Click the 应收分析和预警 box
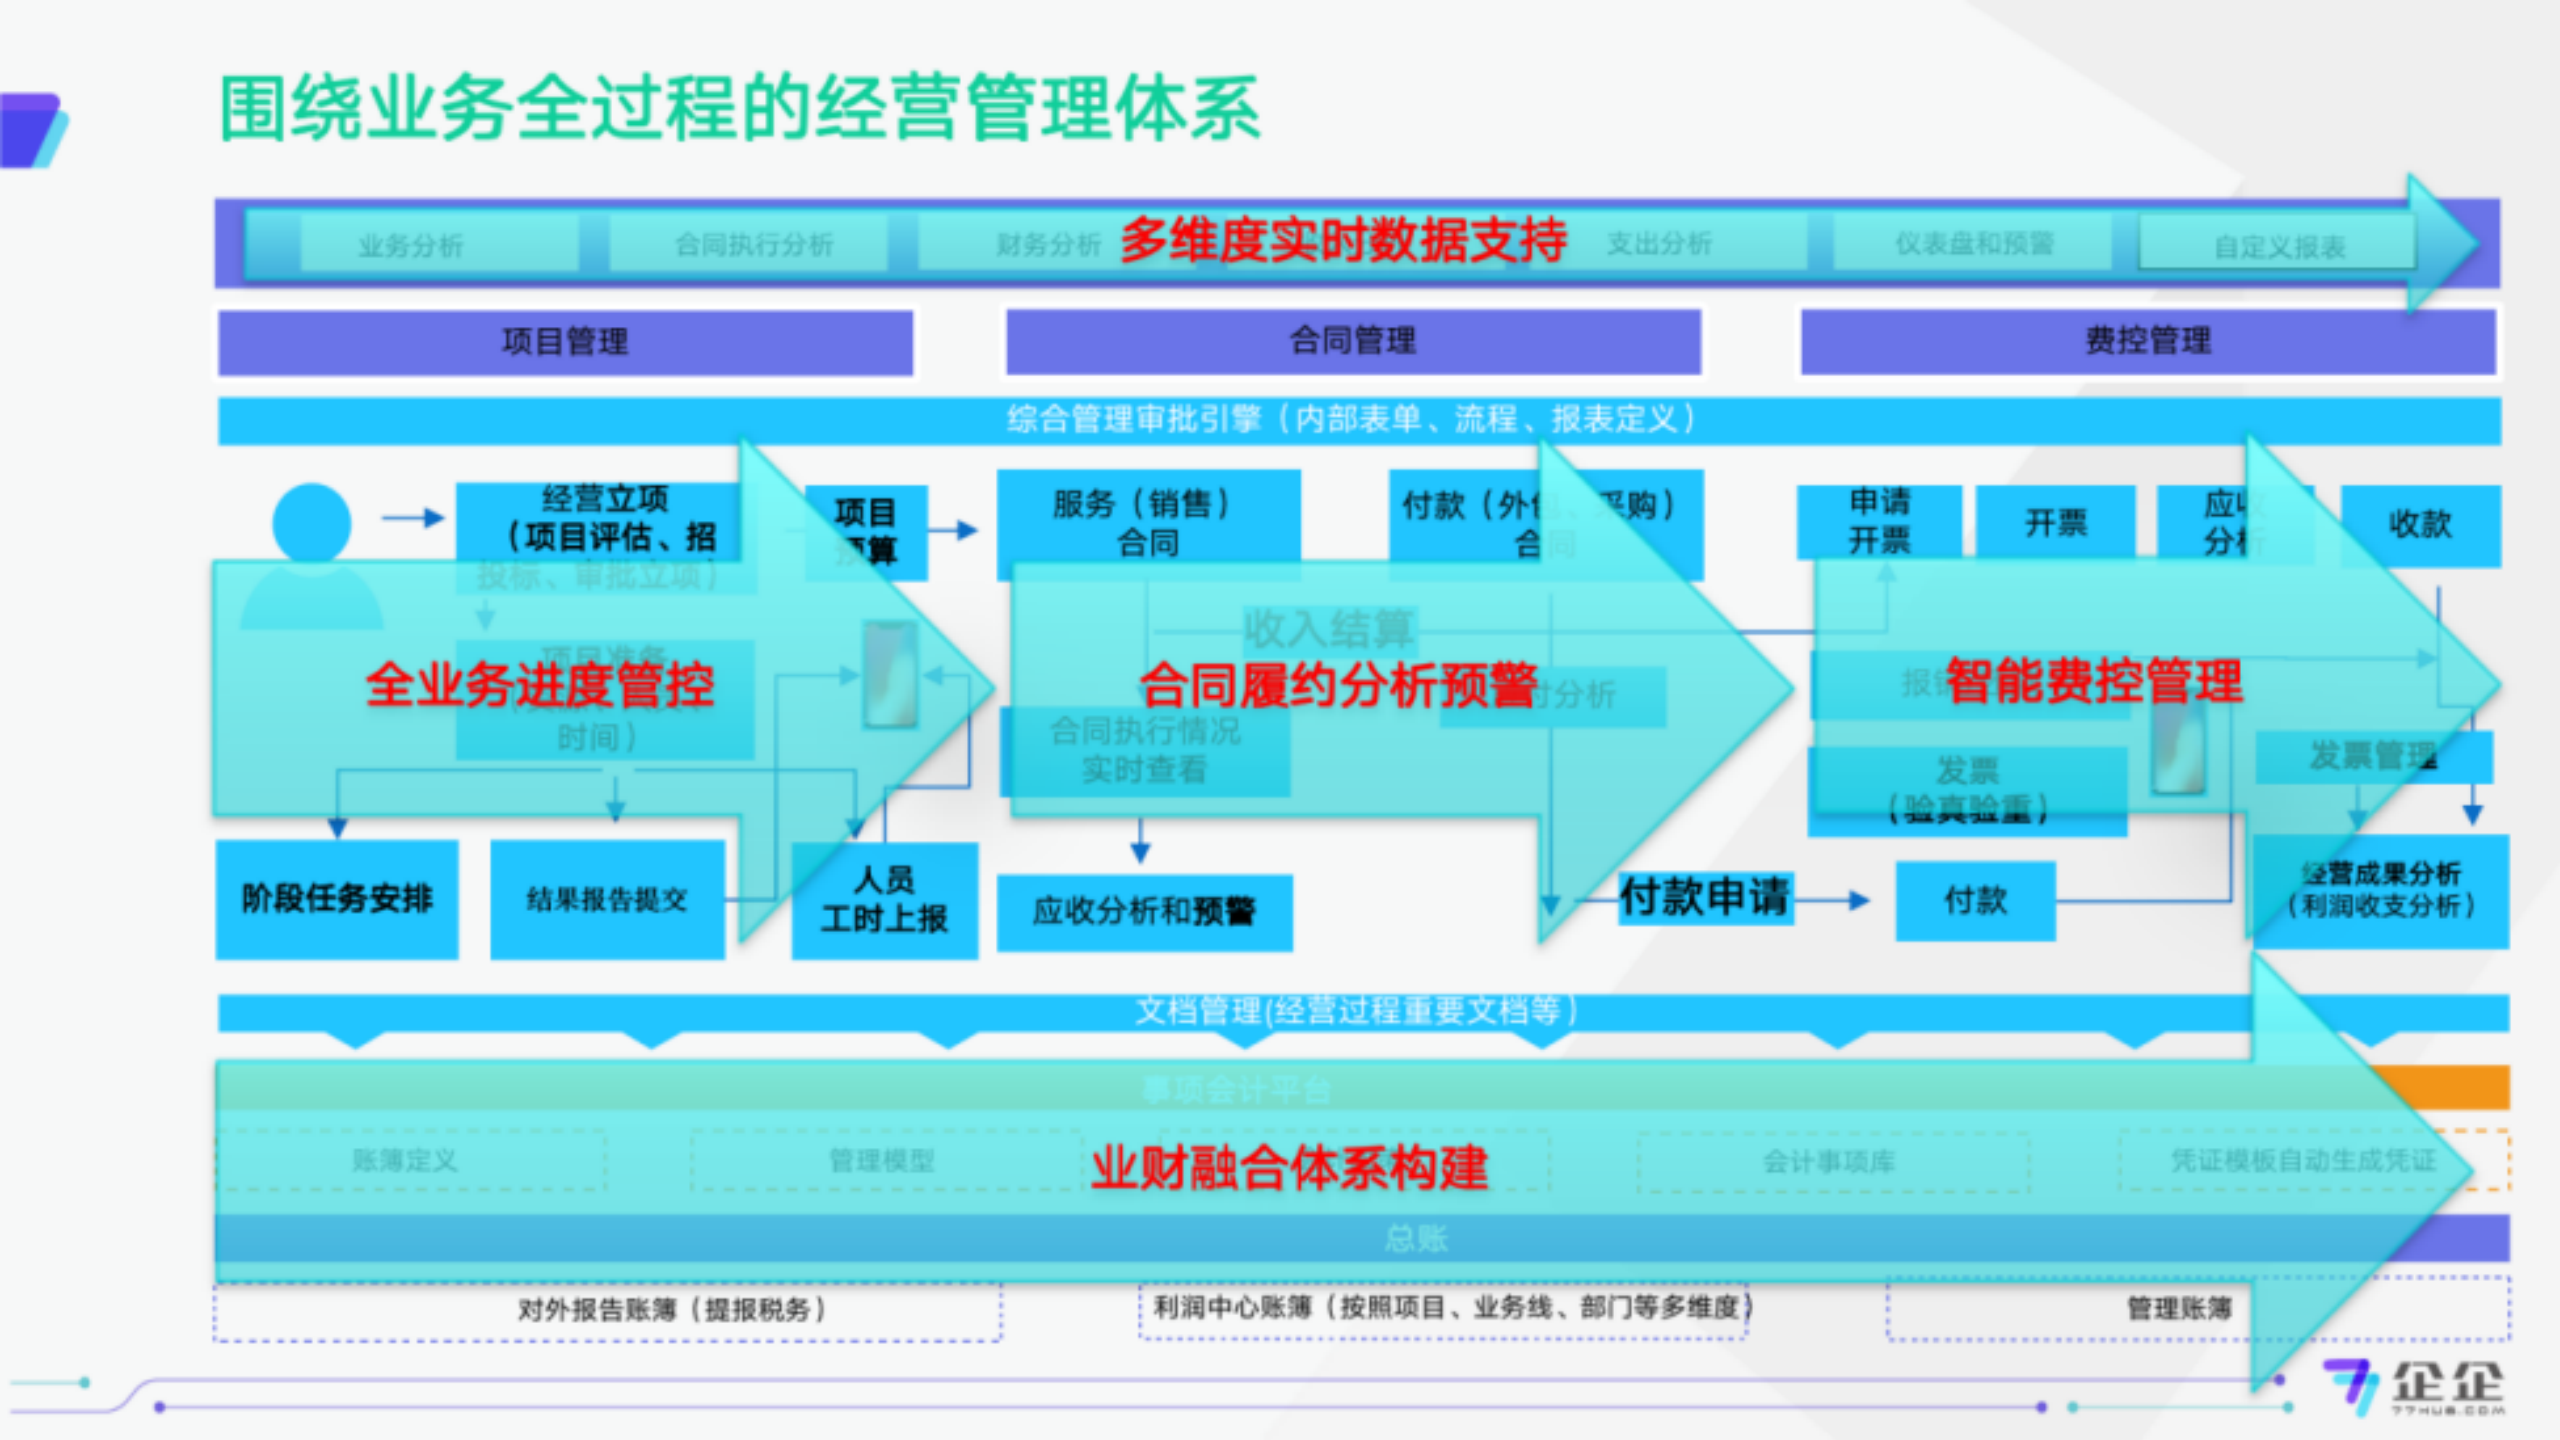The image size is (2560, 1440). 1144,911
